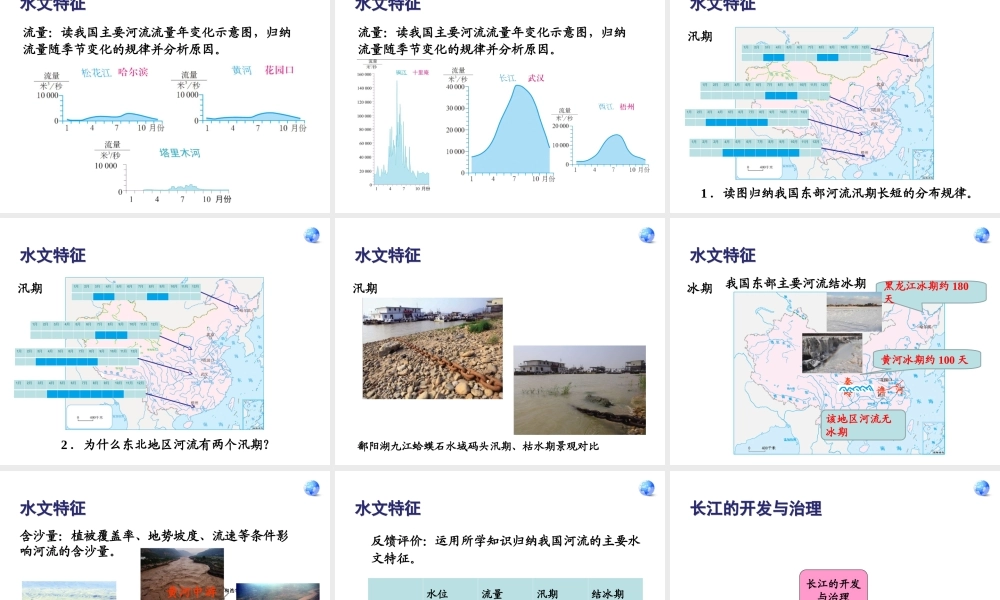Click the 流量 paragraph above 长江 武汉 chart

(x=492, y=40)
